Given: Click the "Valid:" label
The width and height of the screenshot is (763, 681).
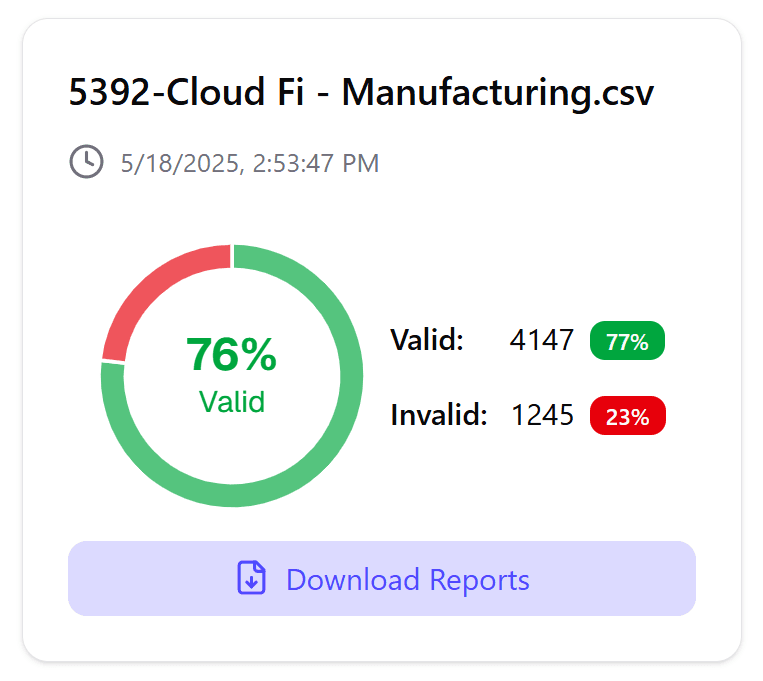Looking at the screenshot, I should tap(427, 339).
